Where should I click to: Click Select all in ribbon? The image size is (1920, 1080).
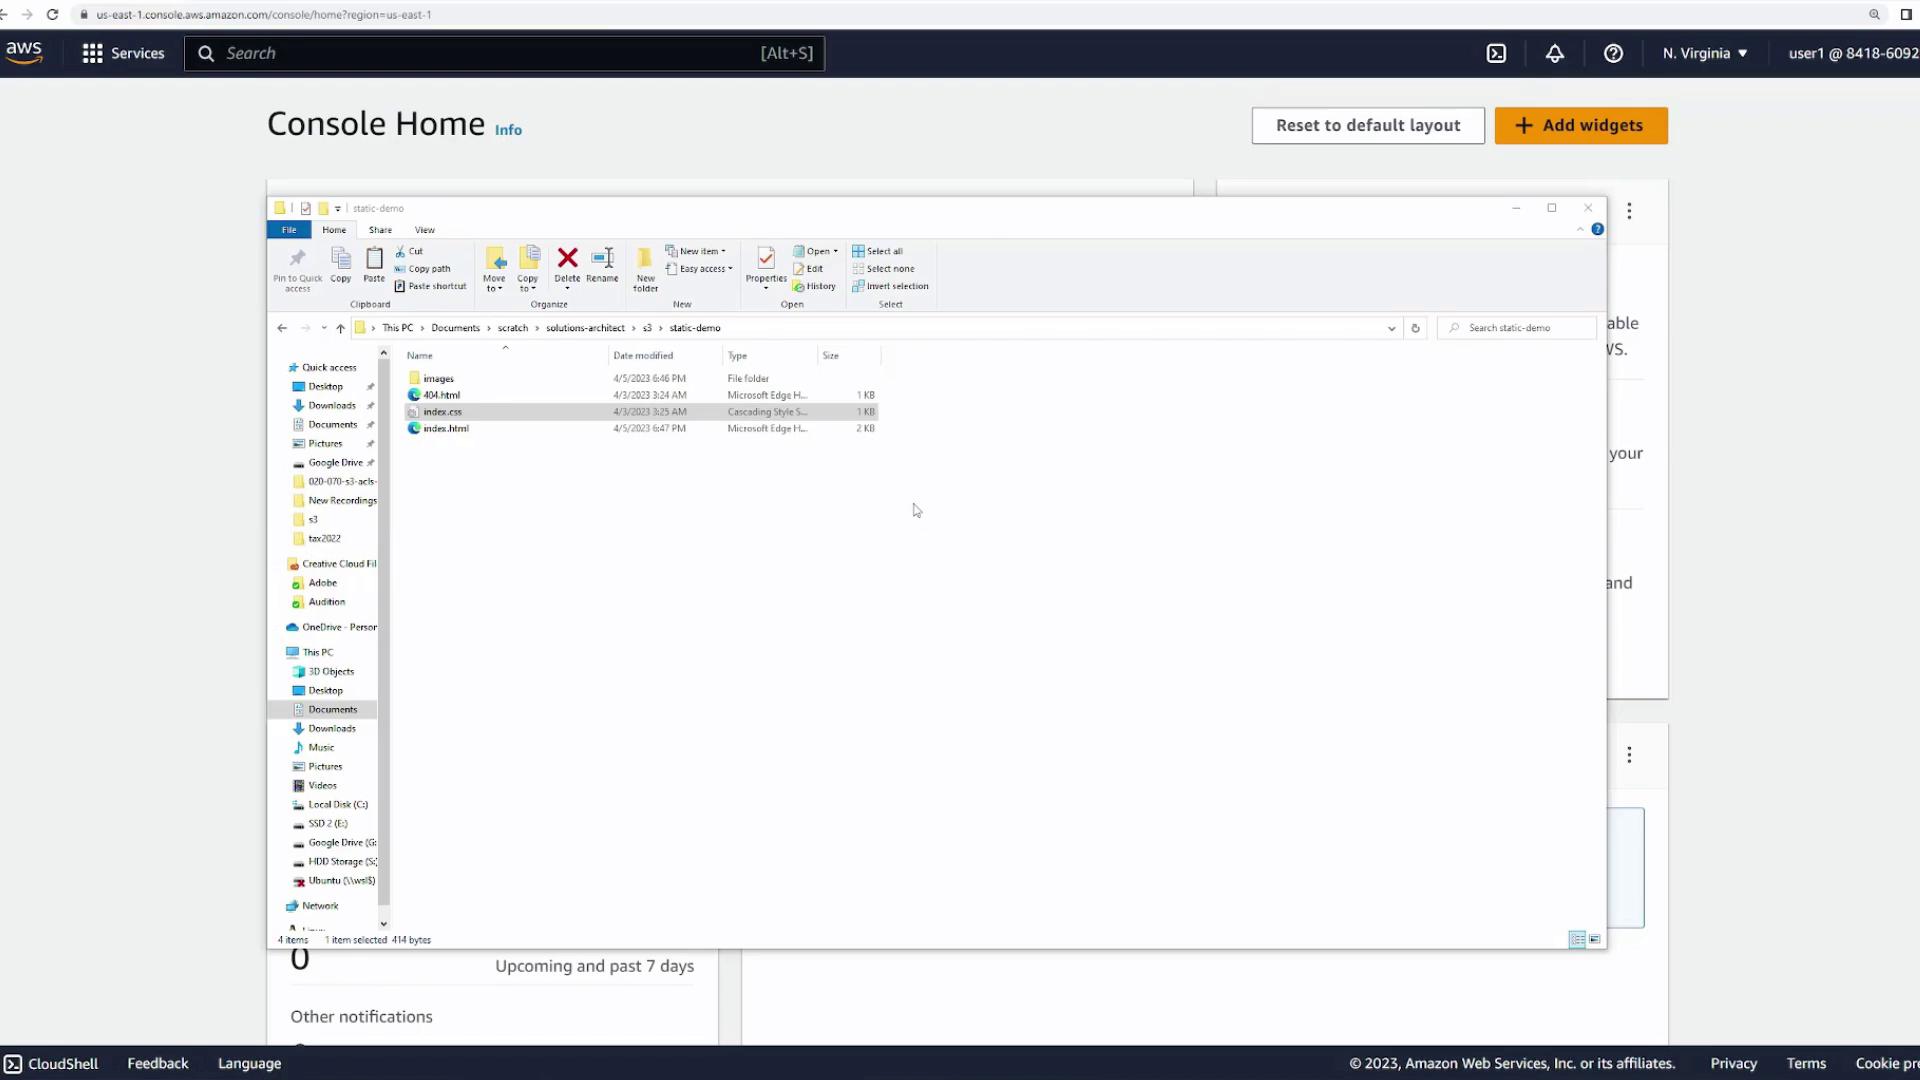tap(878, 251)
